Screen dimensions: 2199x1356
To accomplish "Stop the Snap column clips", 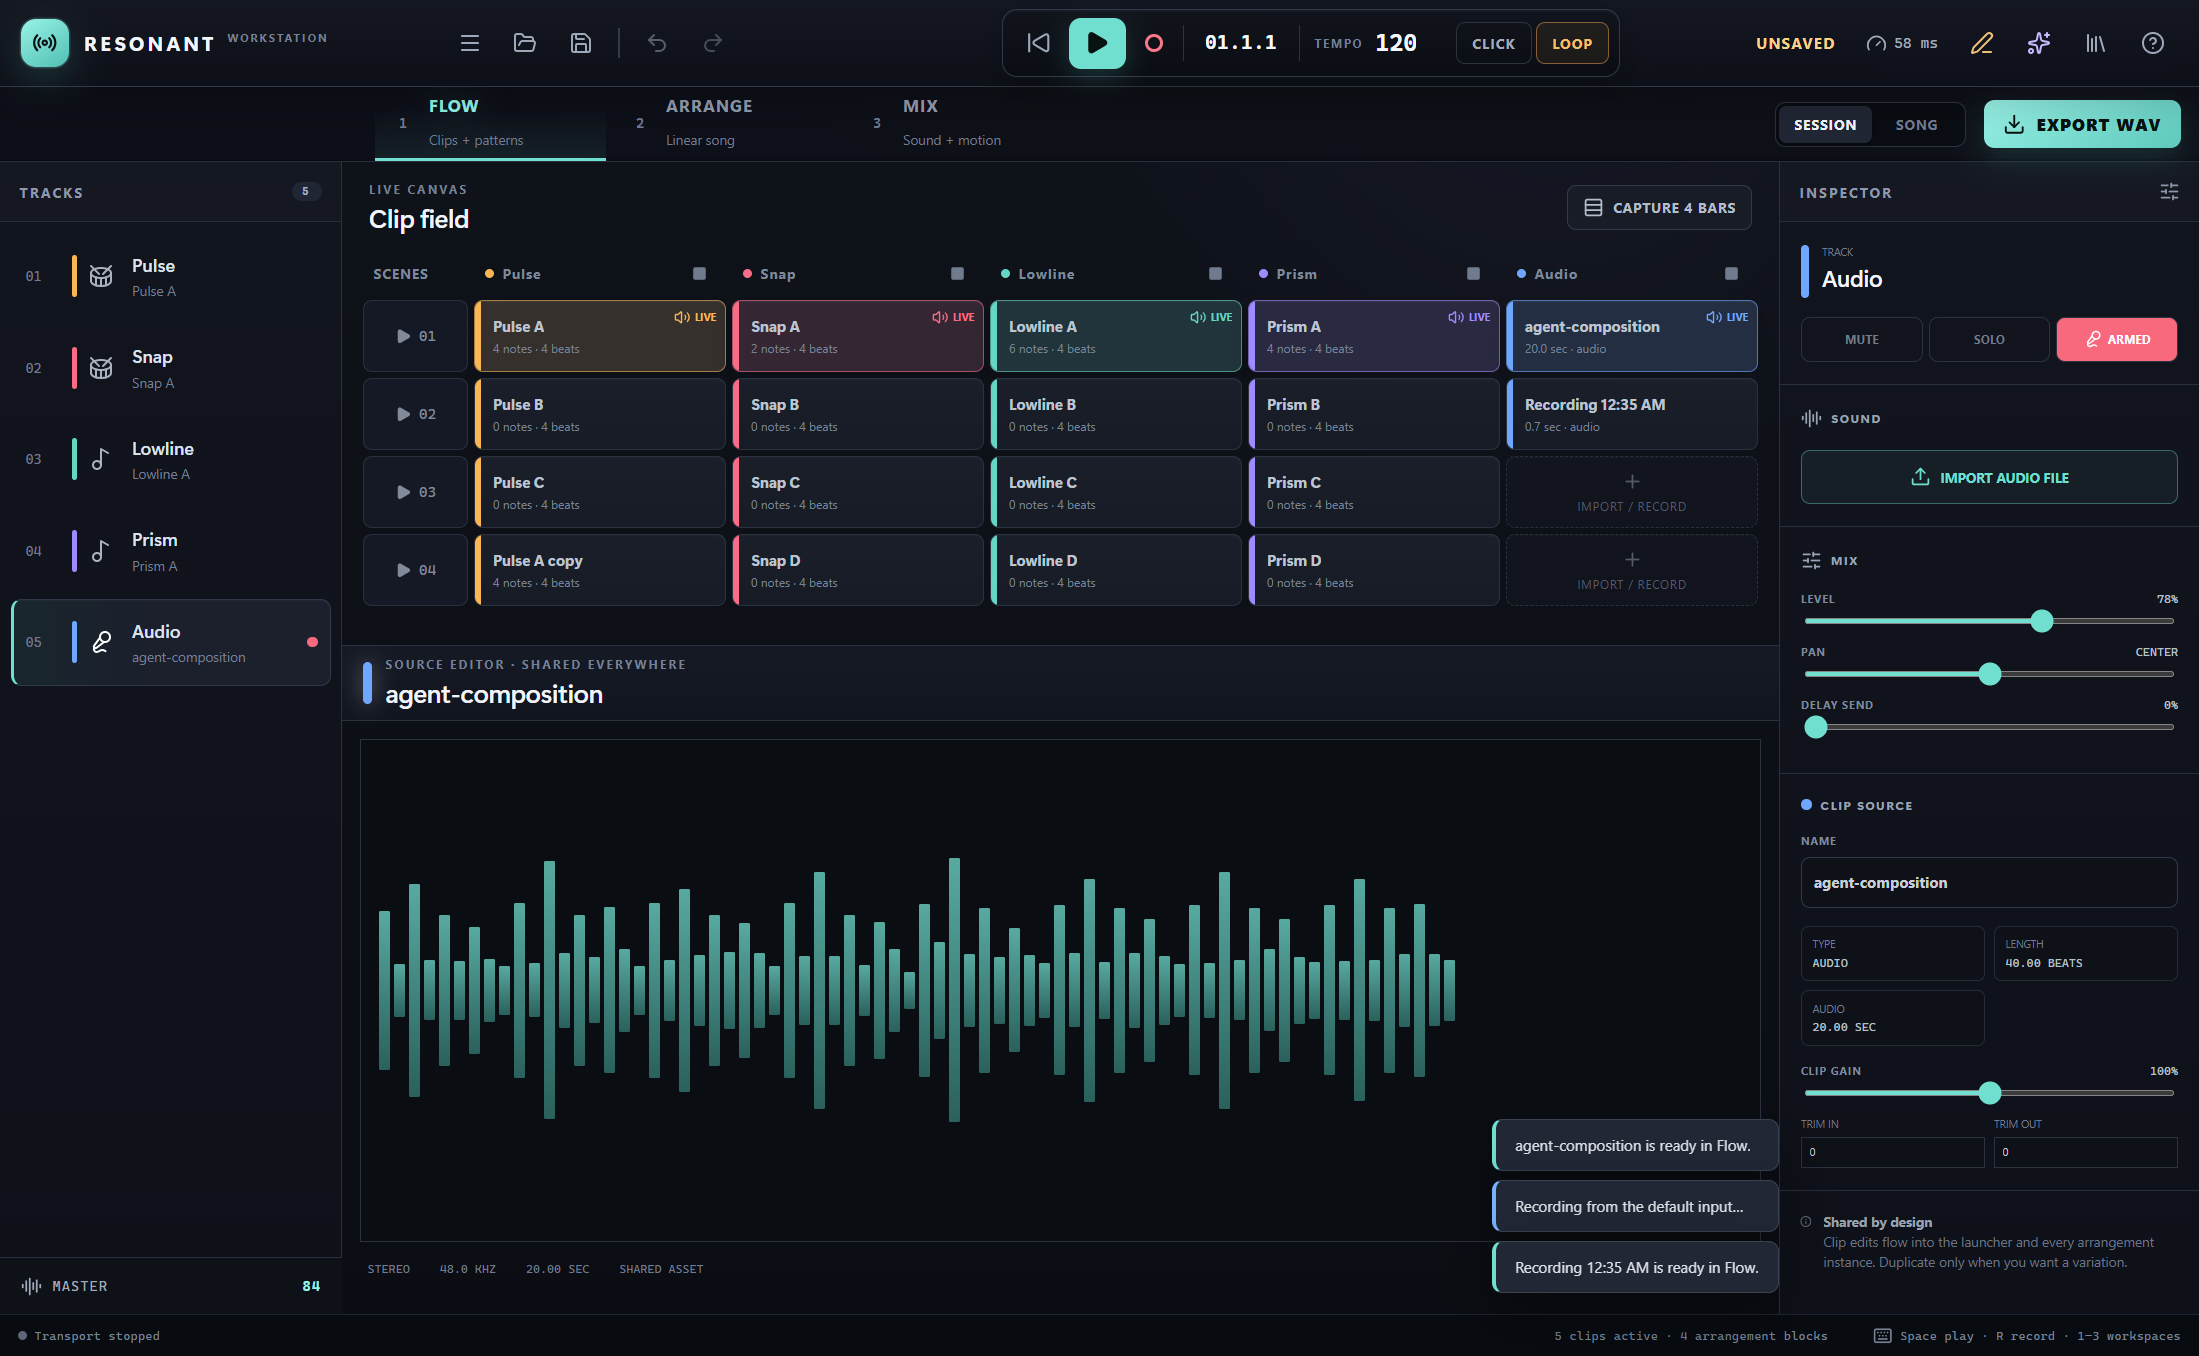I will [958, 274].
